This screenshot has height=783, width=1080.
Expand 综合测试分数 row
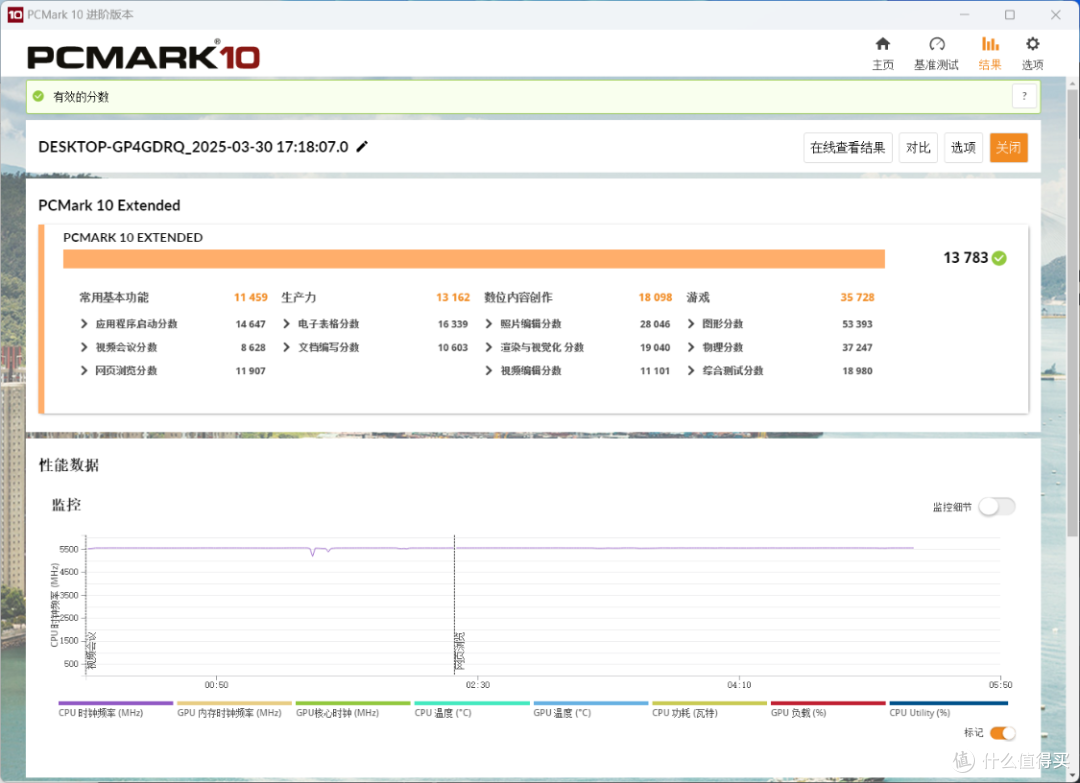tap(691, 370)
